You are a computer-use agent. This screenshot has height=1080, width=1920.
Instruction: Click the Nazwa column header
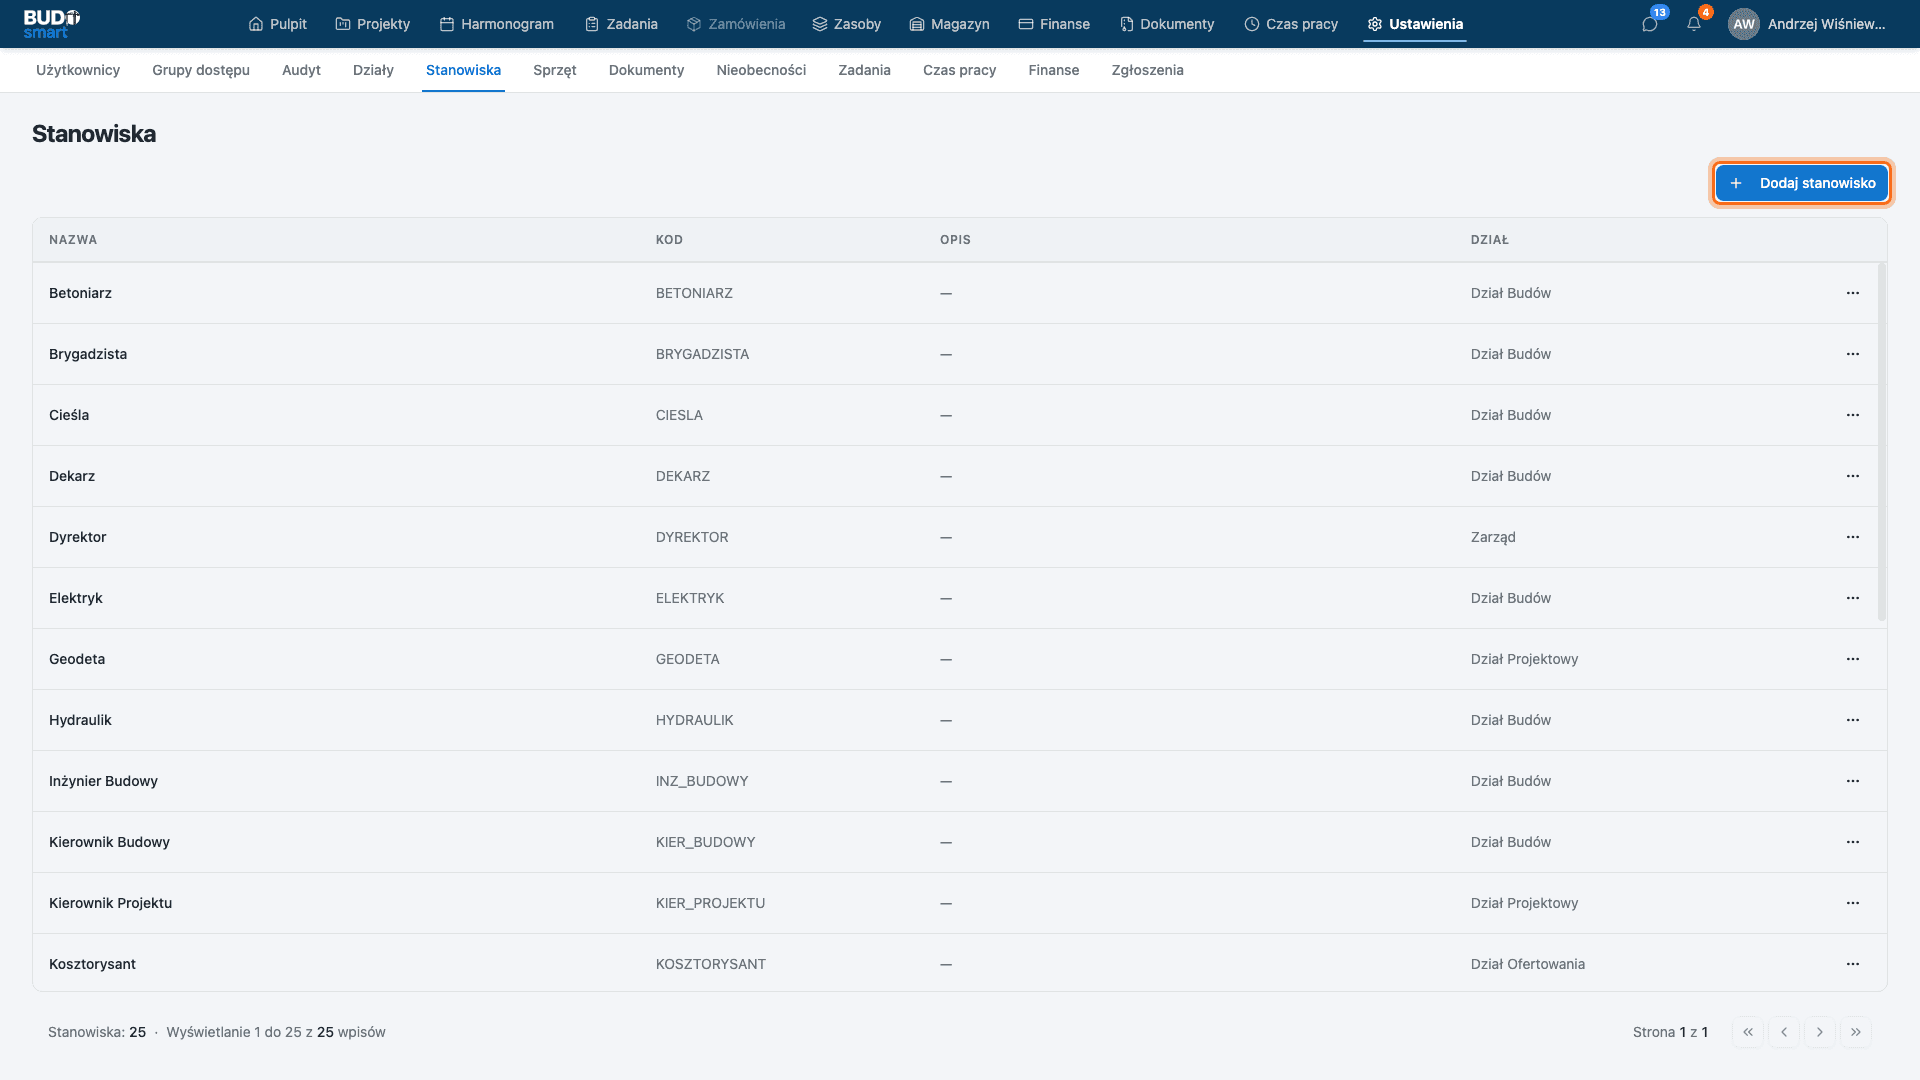pos(73,240)
